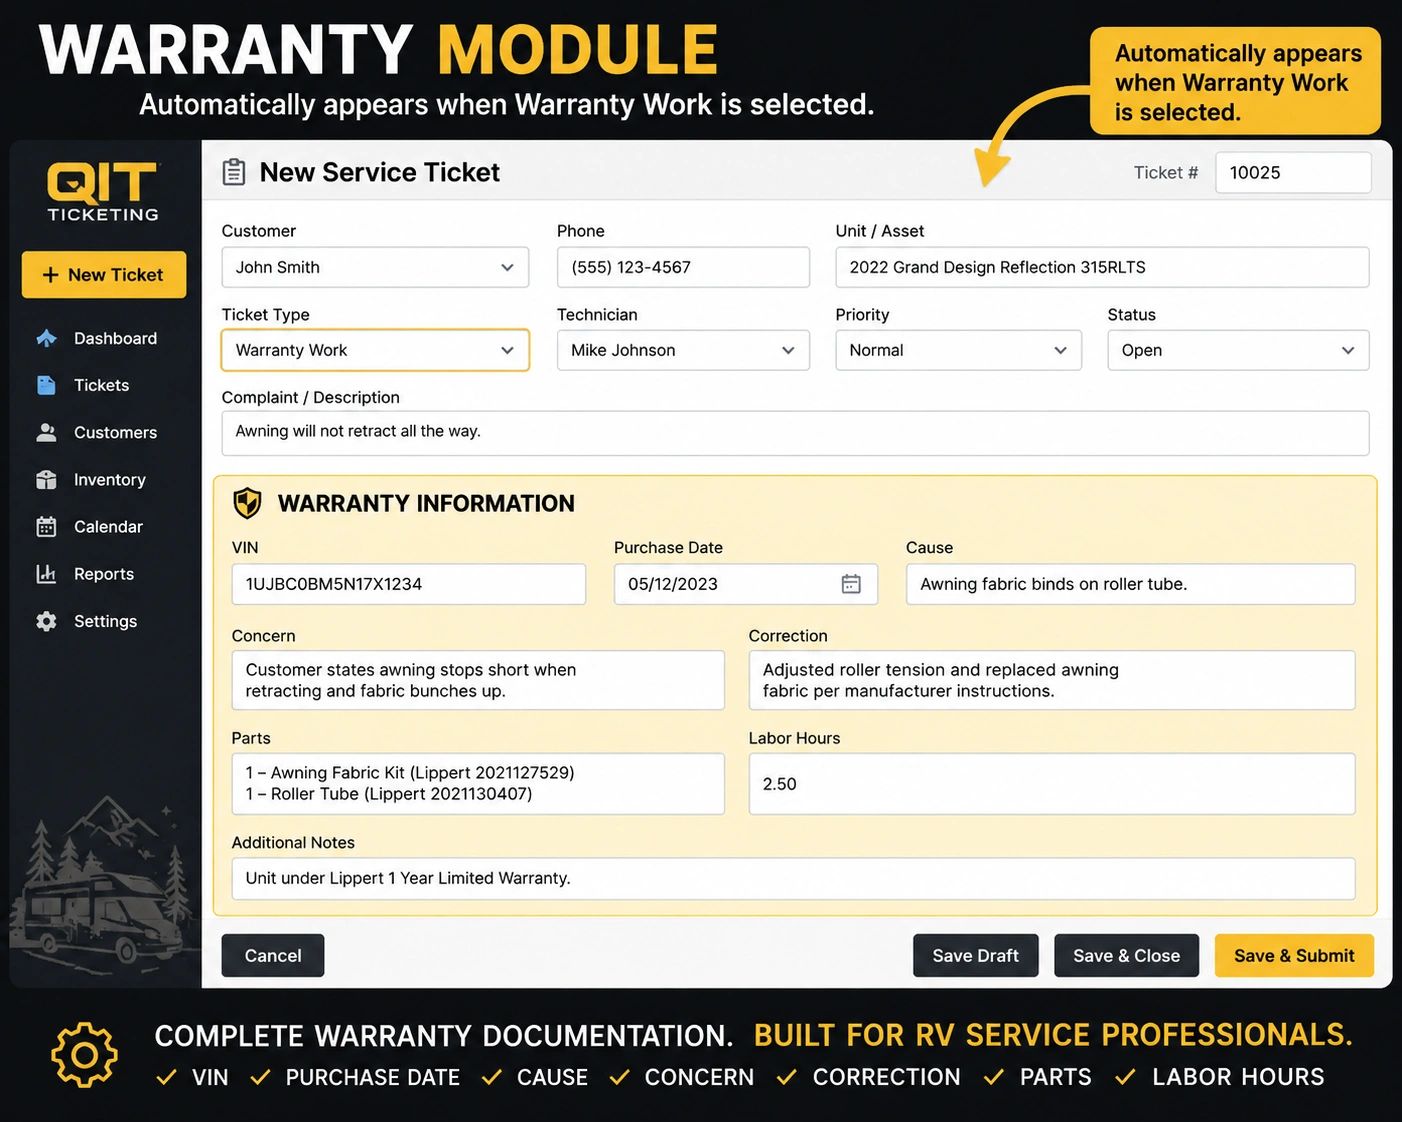Click the Labor Hours field showing 2.50
Viewport: 1402px width, 1122px height.
(1052, 784)
